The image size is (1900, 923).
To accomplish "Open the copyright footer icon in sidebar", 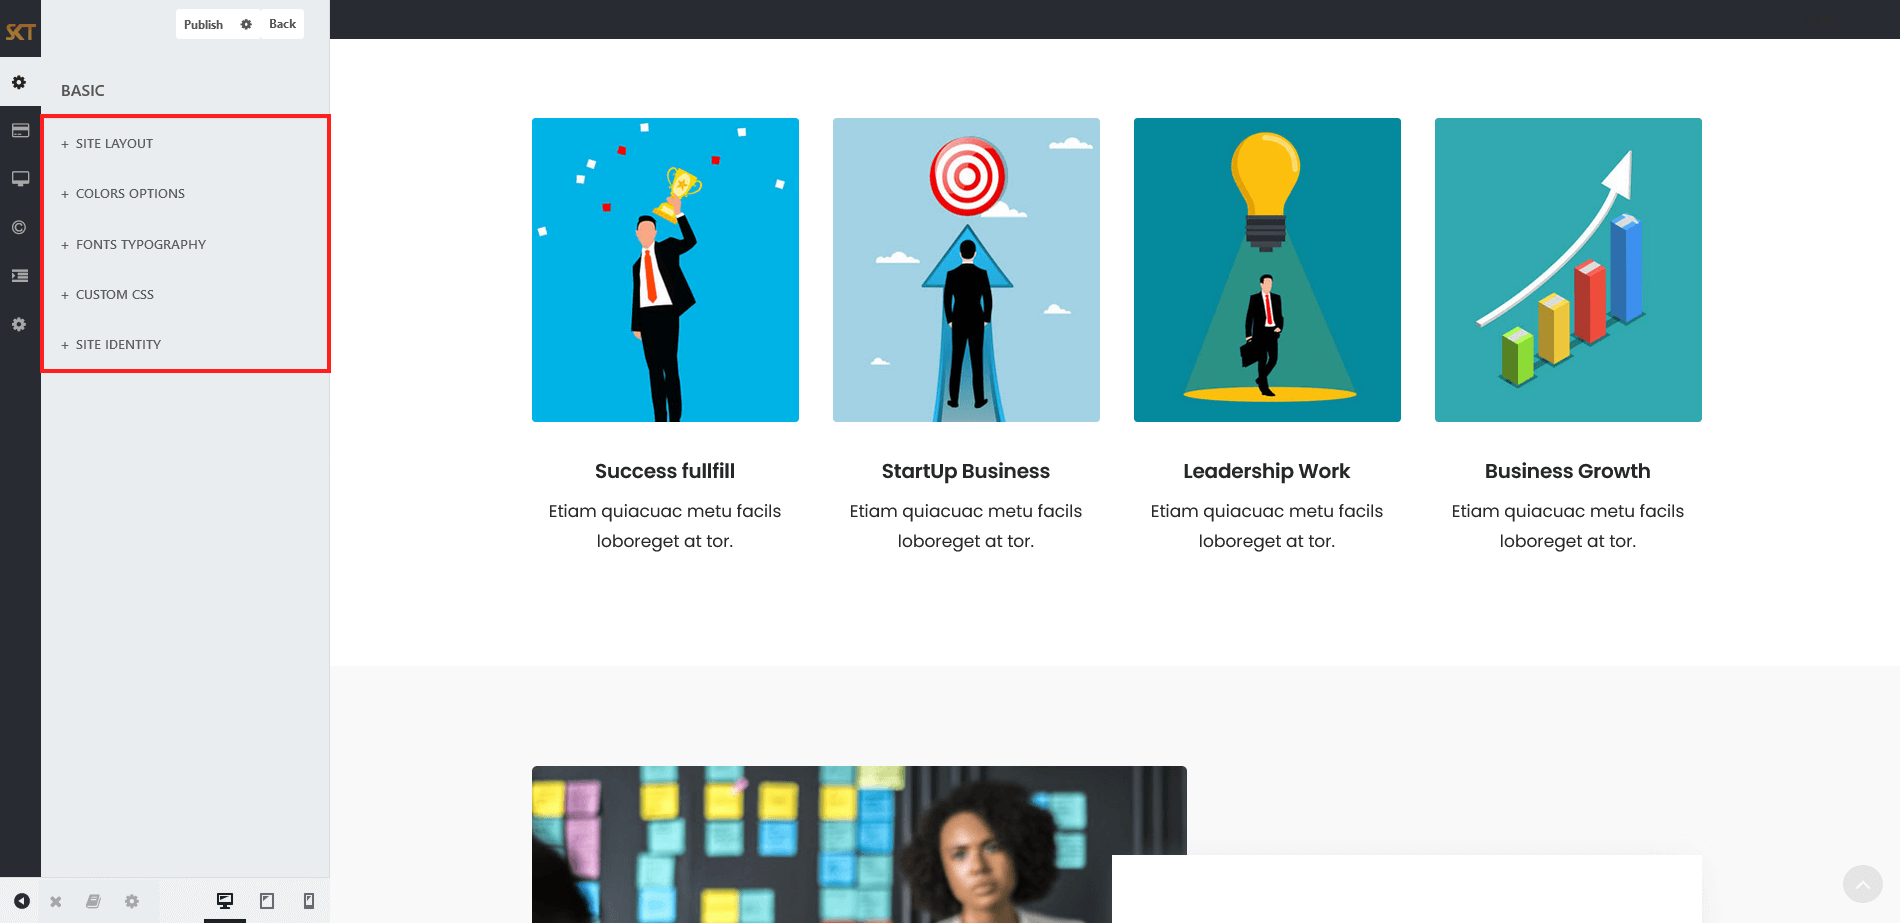I will point(19,227).
